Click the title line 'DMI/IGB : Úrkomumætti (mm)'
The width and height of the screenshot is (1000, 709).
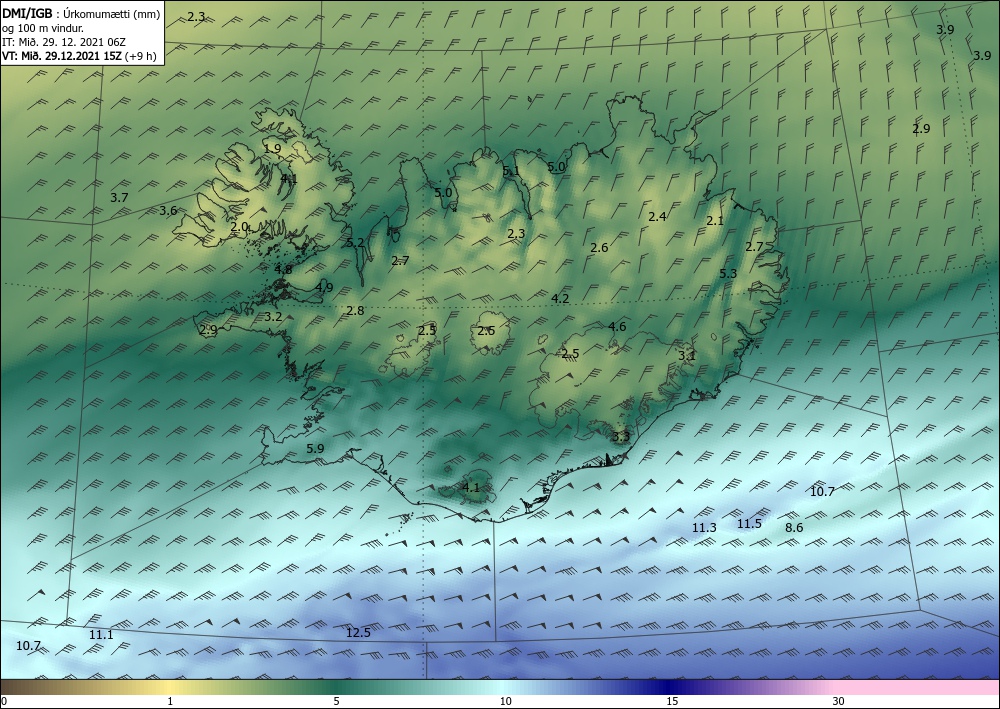81,13
